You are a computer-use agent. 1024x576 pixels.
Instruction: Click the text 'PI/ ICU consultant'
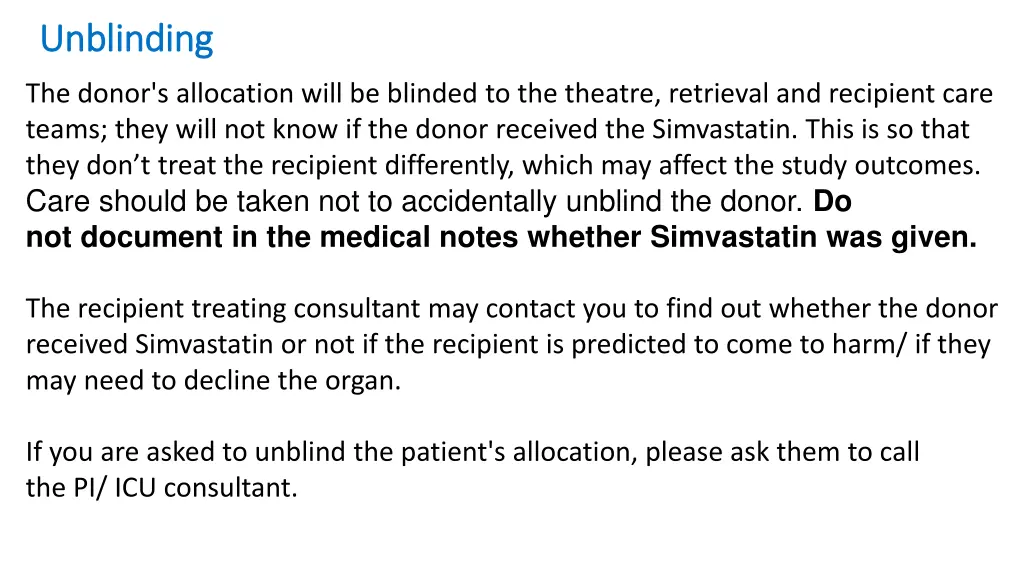(185, 487)
